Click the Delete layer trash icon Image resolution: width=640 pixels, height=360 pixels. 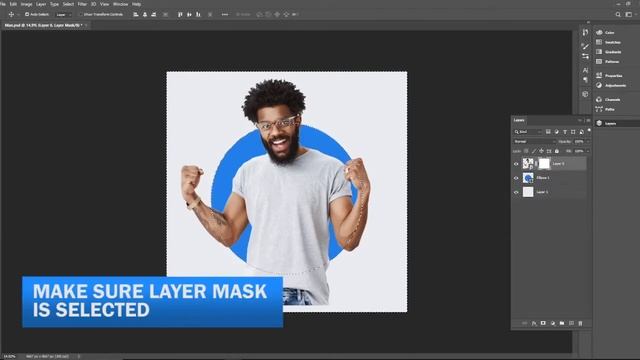click(x=580, y=323)
